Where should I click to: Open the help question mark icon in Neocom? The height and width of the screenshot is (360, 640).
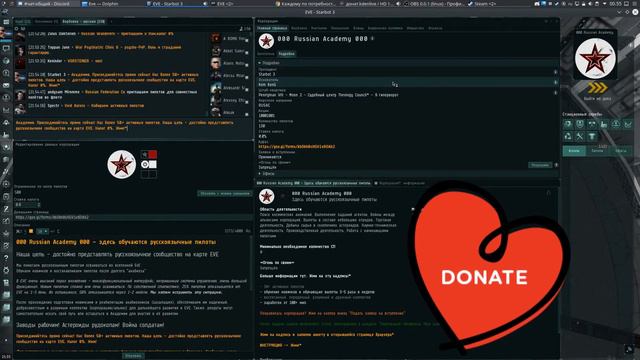point(6,258)
